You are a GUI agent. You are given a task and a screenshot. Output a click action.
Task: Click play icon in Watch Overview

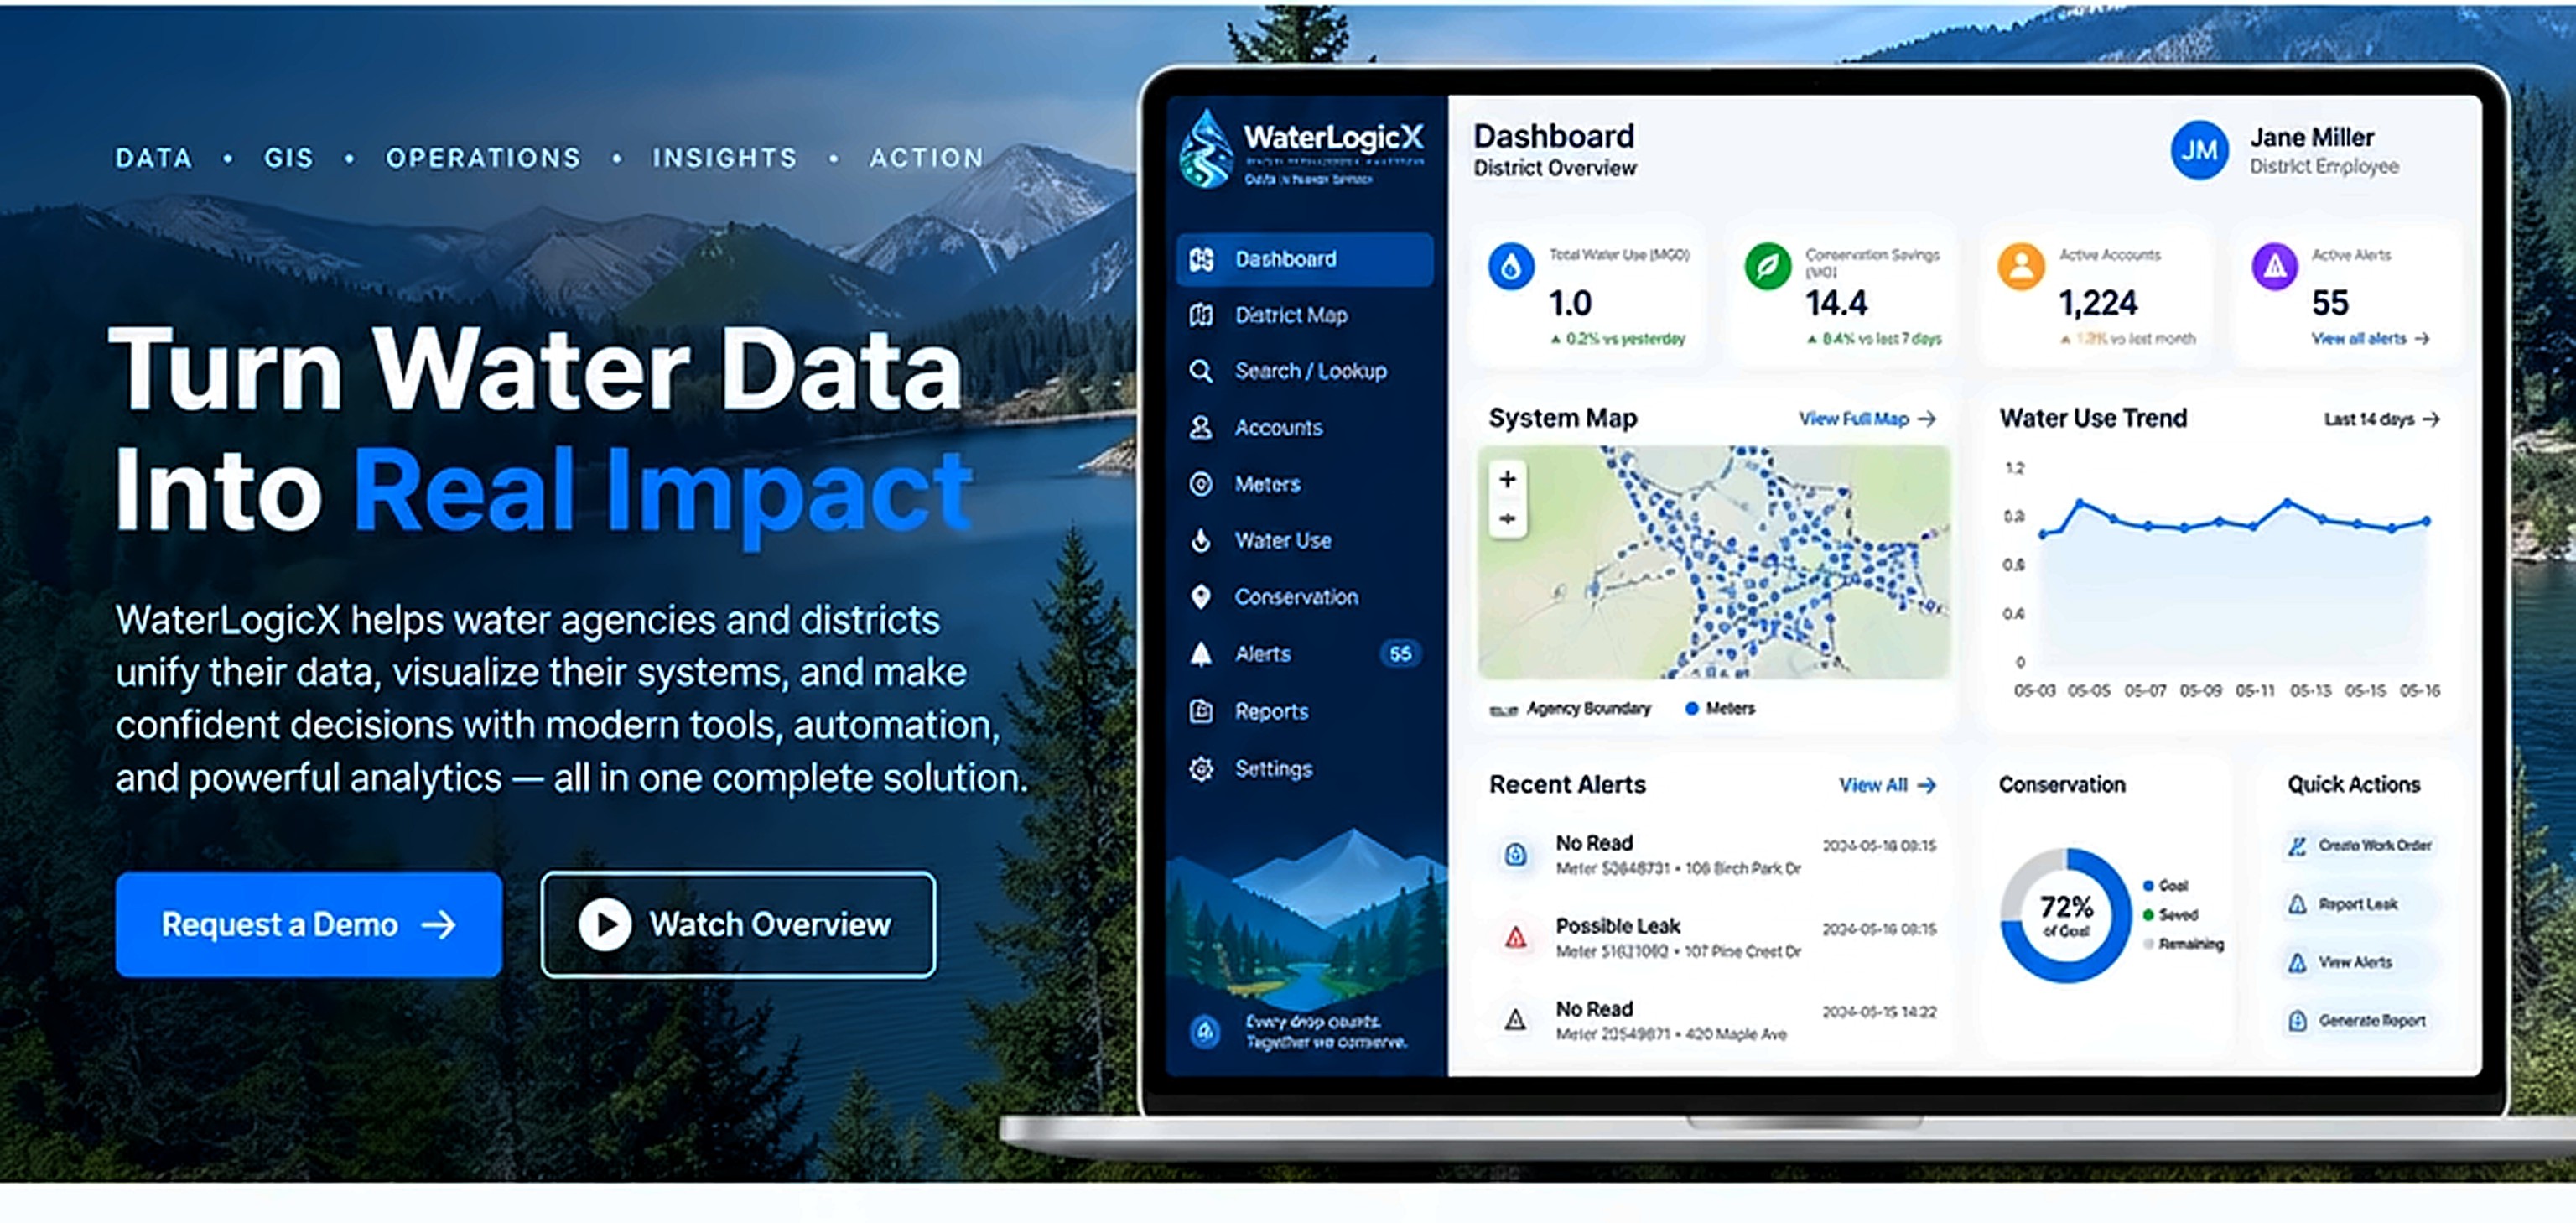[605, 924]
